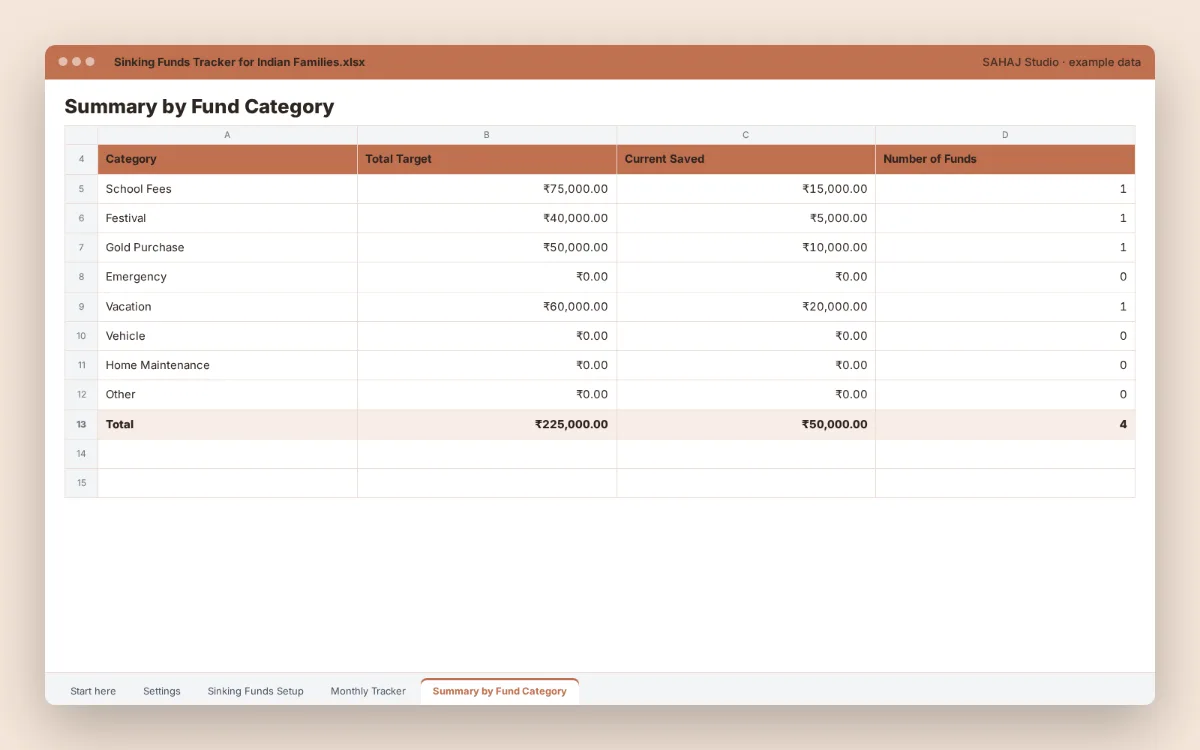Select the Summary by Fund Category tab
The height and width of the screenshot is (750, 1200).
click(500, 691)
